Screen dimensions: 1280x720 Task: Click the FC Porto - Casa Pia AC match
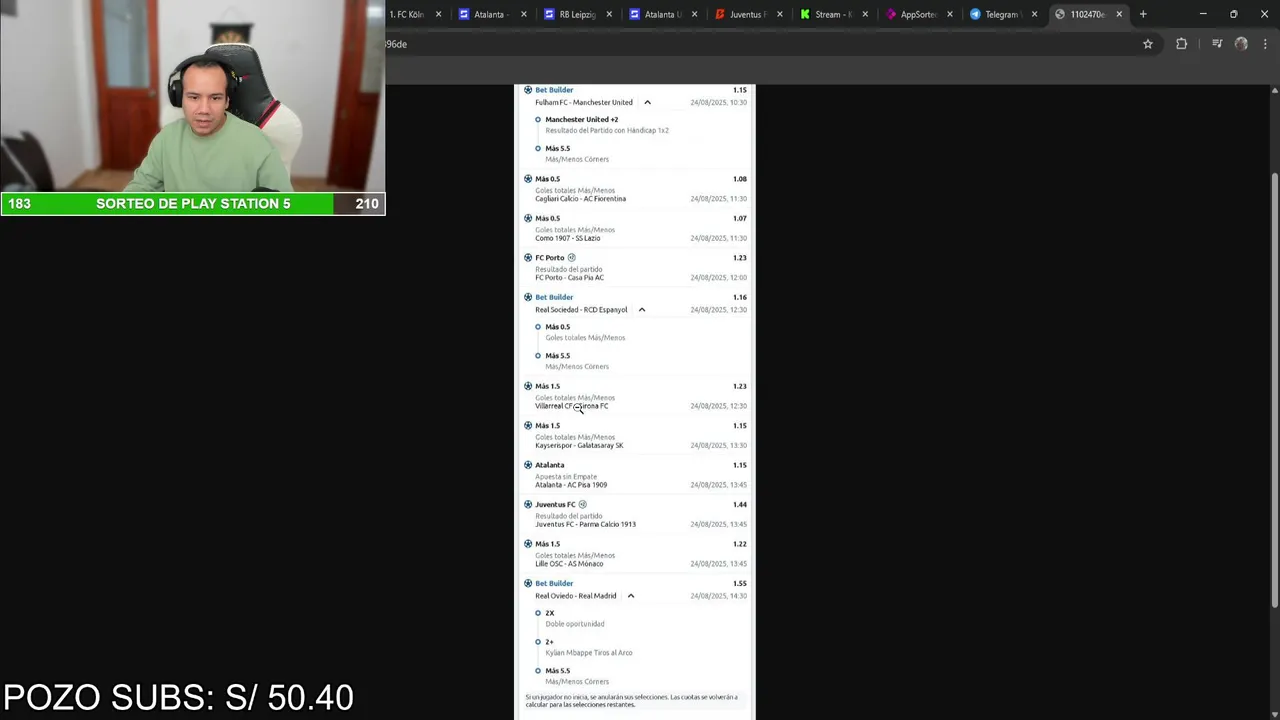(569, 277)
